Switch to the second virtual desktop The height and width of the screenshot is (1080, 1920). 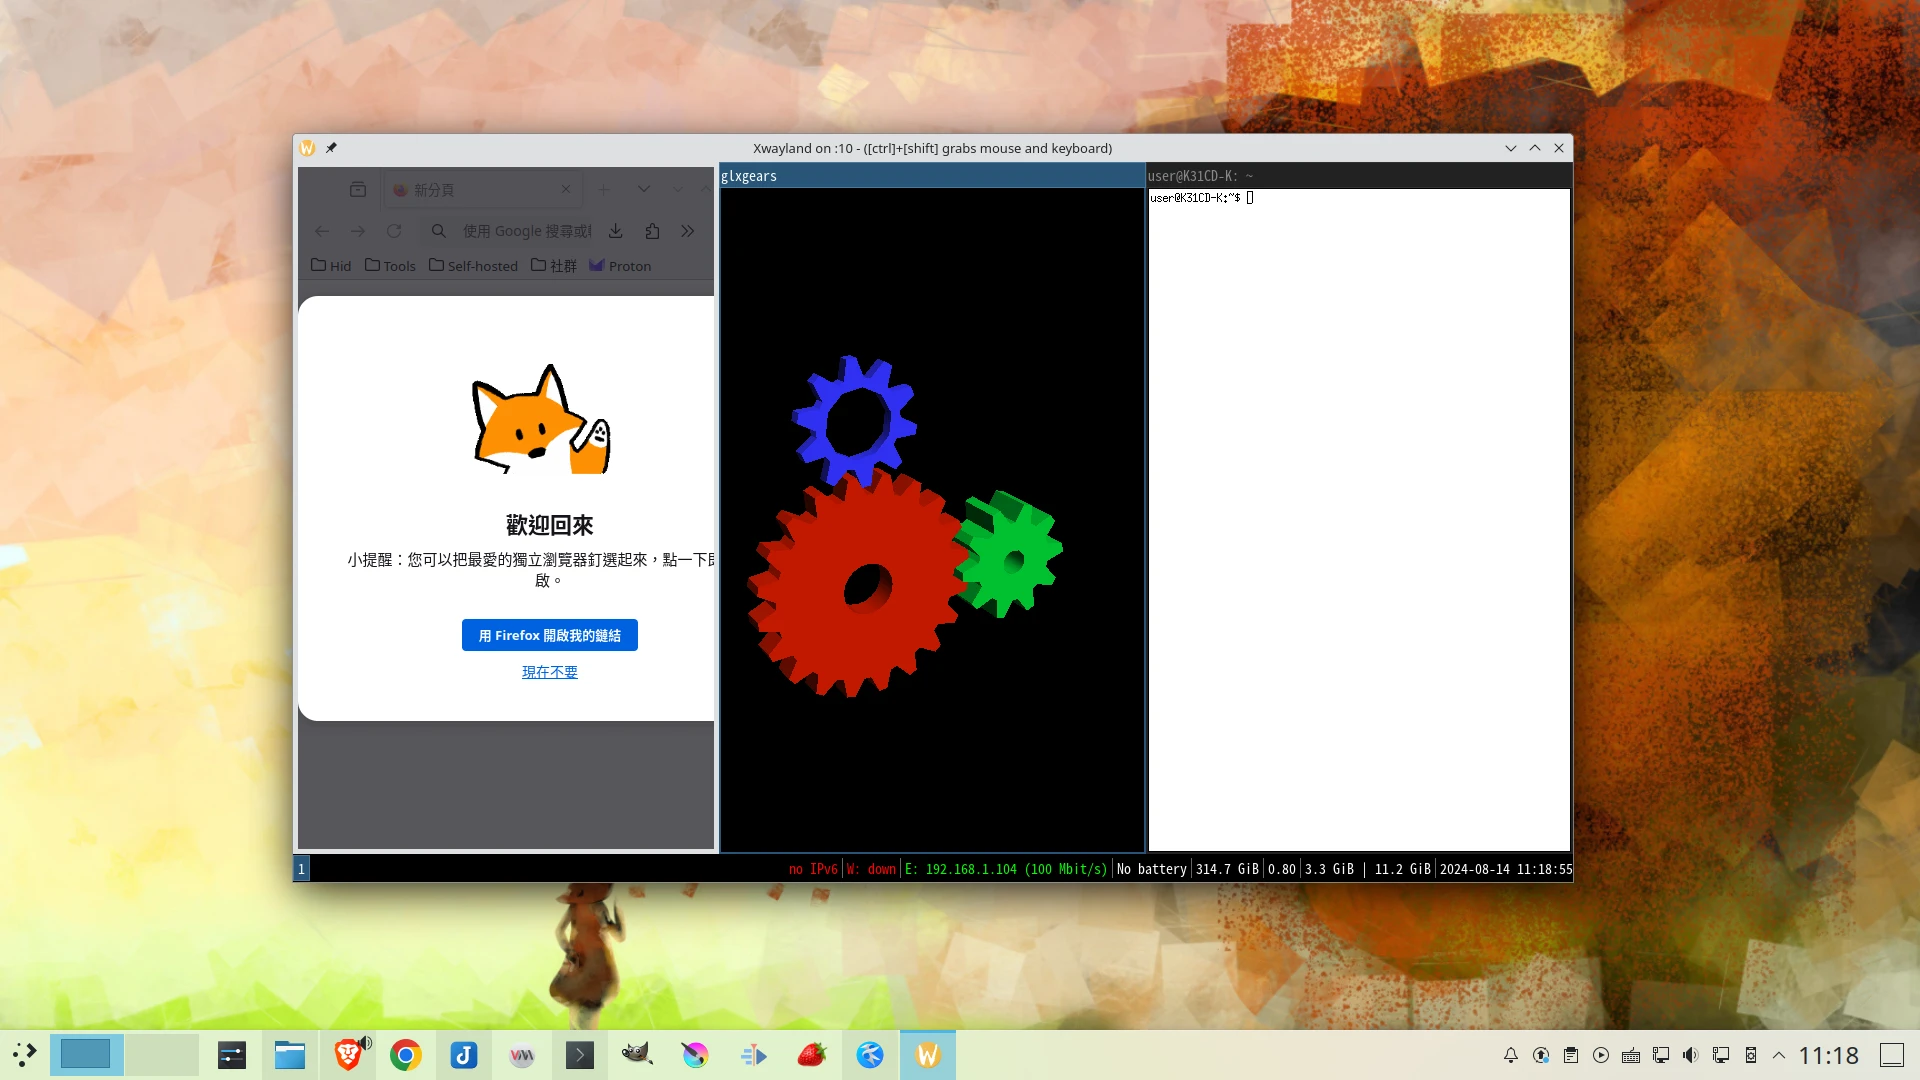click(x=161, y=1055)
